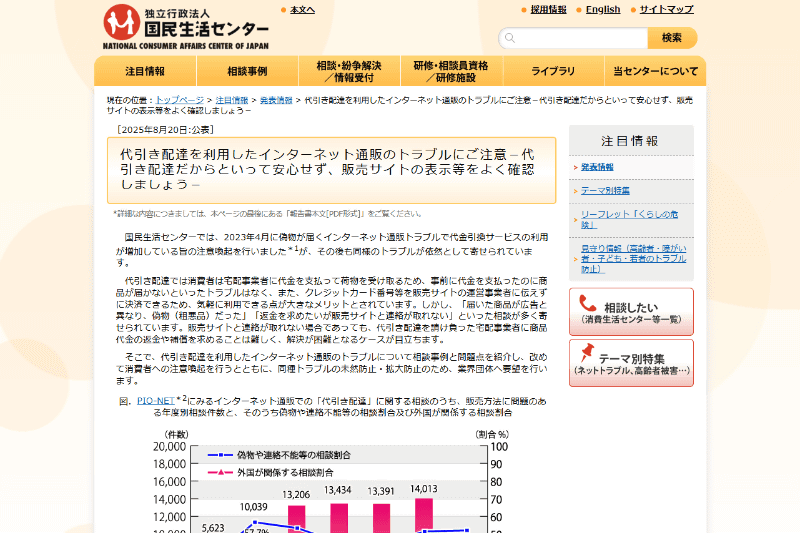The image size is (800, 533).
Task: Open 見守り情報 sidebar link
Action: click(x=634, y=259)
